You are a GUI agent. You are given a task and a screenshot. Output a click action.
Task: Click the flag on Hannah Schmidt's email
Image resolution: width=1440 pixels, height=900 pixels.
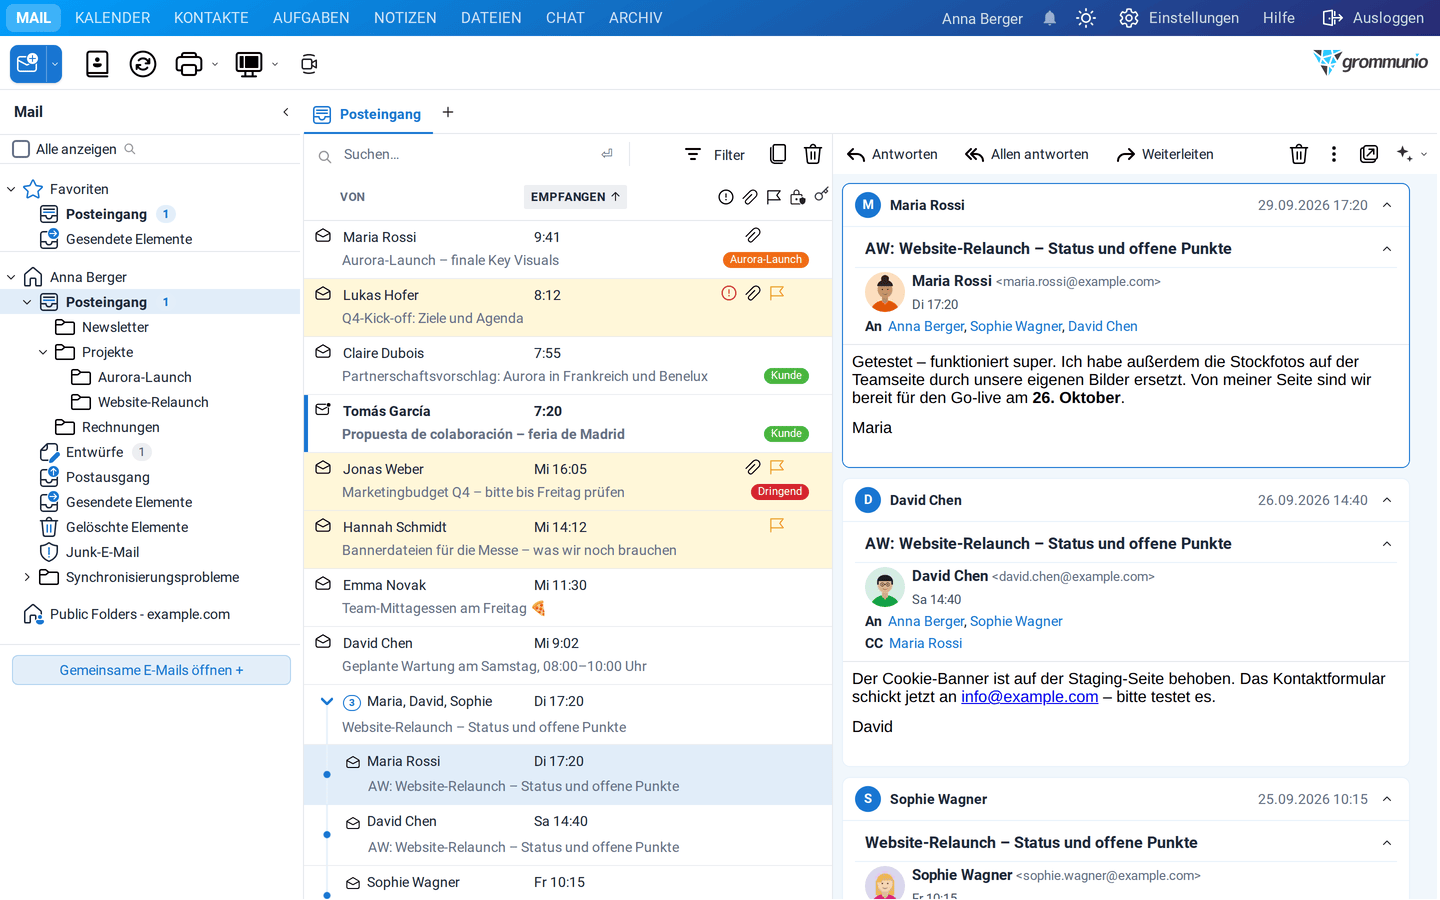(777, 525)
